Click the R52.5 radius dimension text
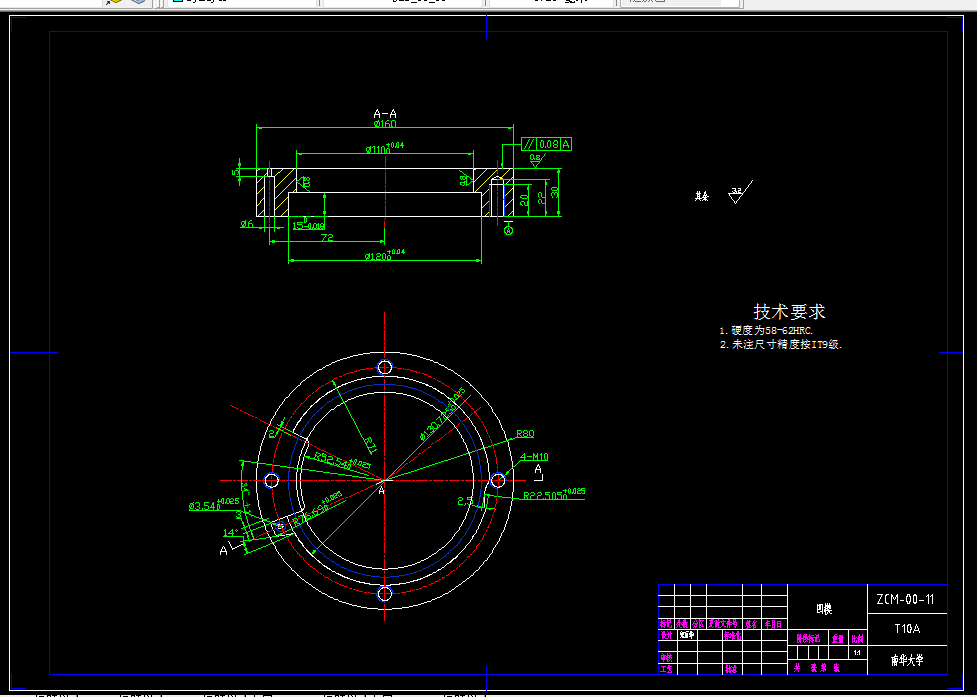 [x=341, y=460]
